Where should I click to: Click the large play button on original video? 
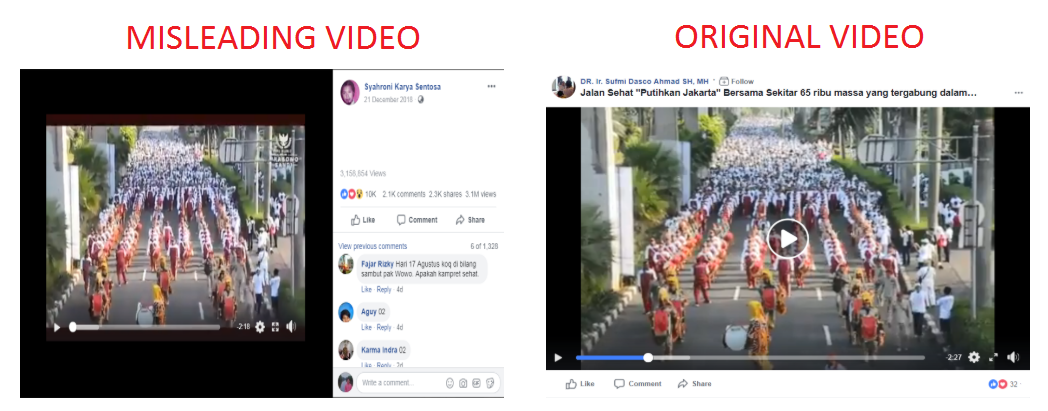787,239
